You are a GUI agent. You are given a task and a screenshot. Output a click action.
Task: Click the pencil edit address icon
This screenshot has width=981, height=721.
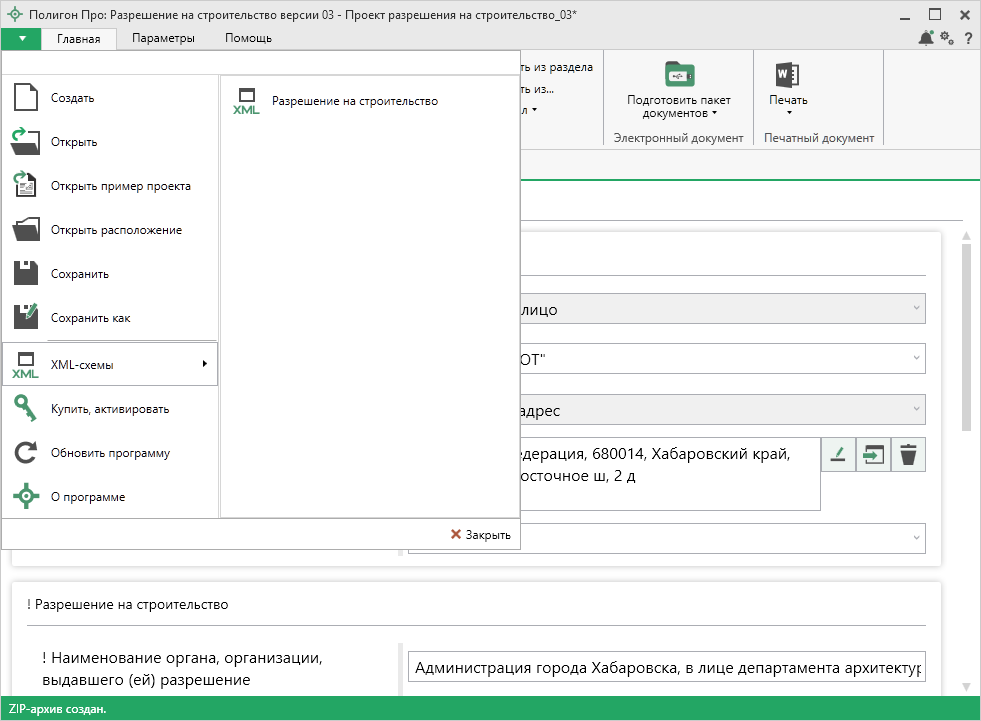pyautogui.click(x=838, y=455)
